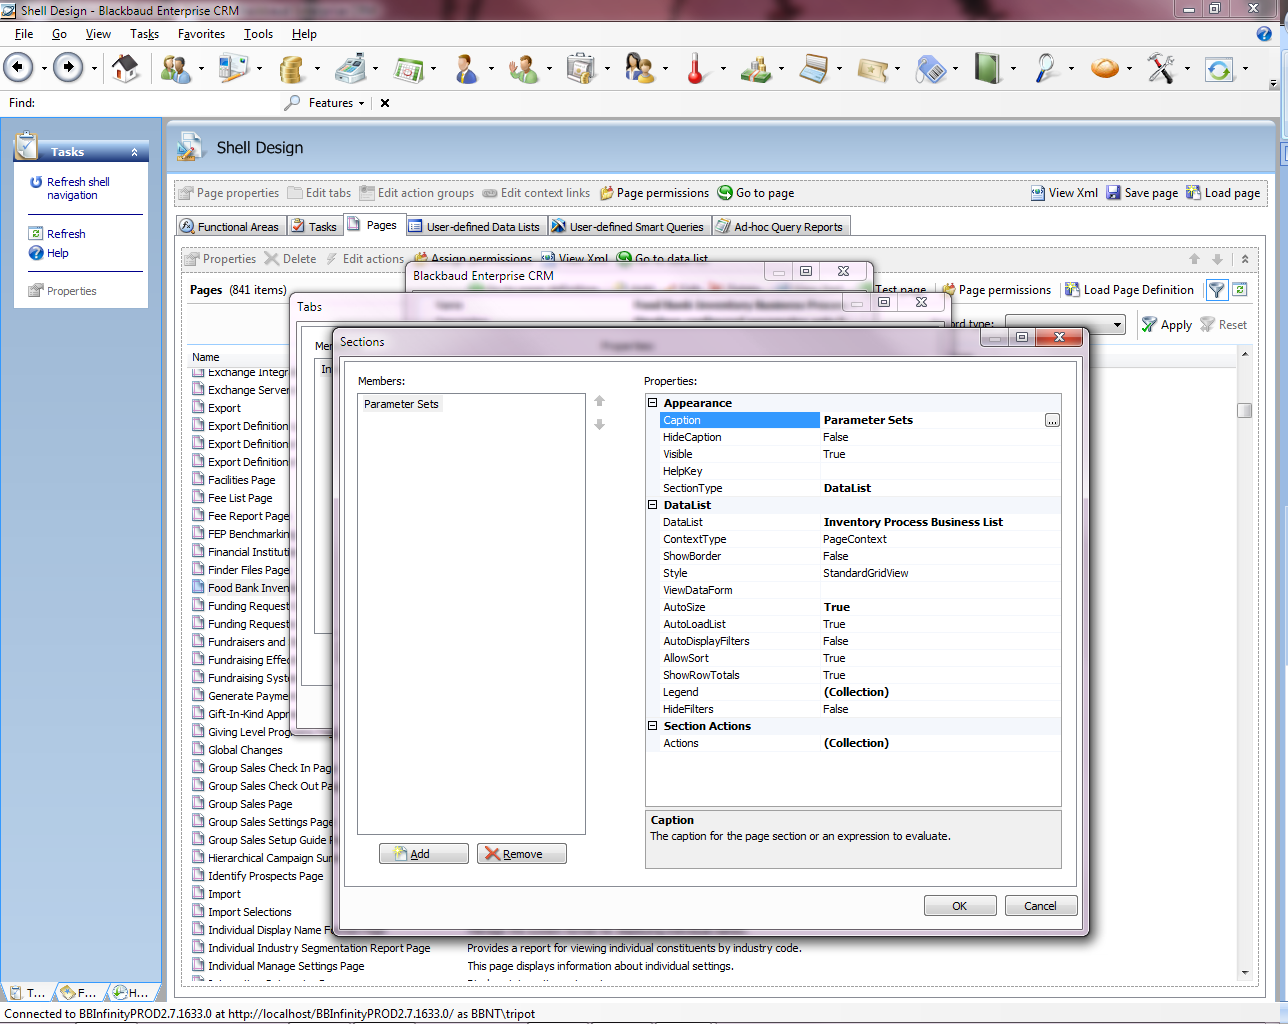The image size is (1288, 1024).
Task: Open the record type combo box
Action: [1065, 324]
